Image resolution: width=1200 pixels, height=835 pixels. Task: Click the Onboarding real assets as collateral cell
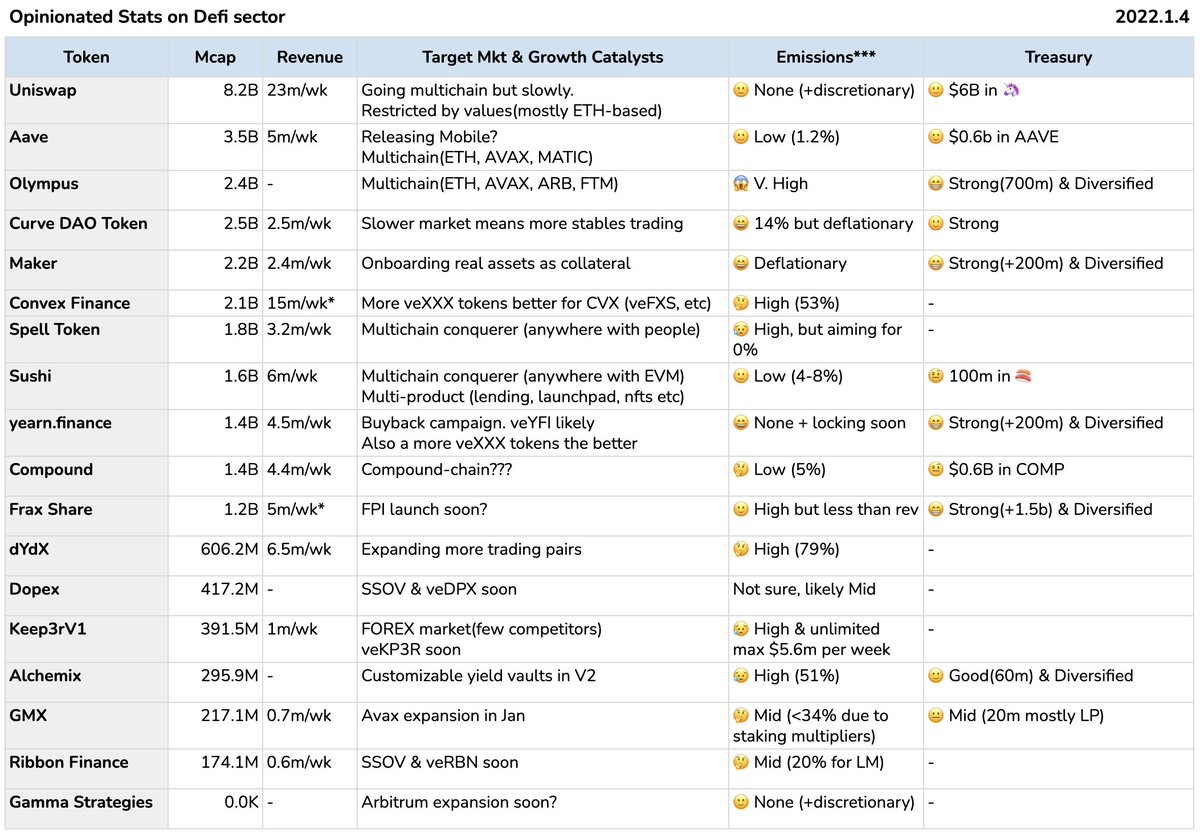coord(542,269)
